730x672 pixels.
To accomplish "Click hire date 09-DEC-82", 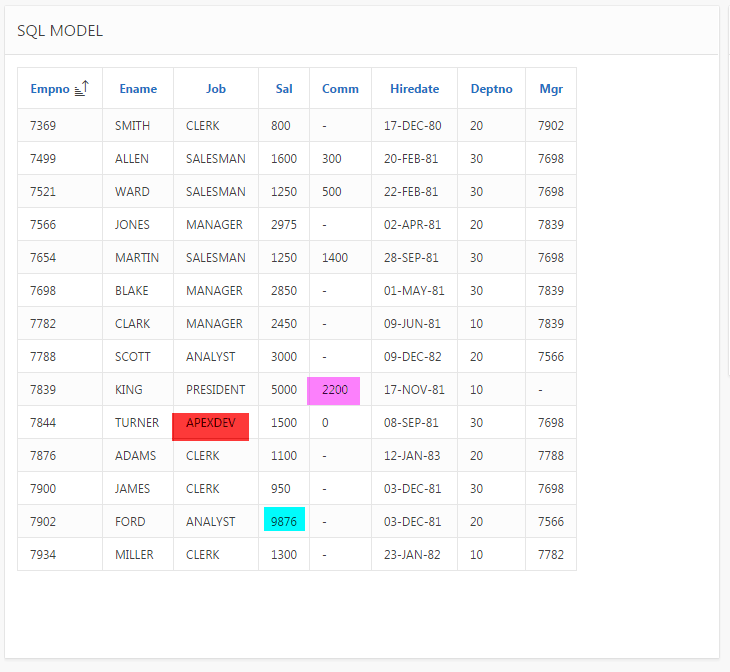I will (x=412, y=357).
